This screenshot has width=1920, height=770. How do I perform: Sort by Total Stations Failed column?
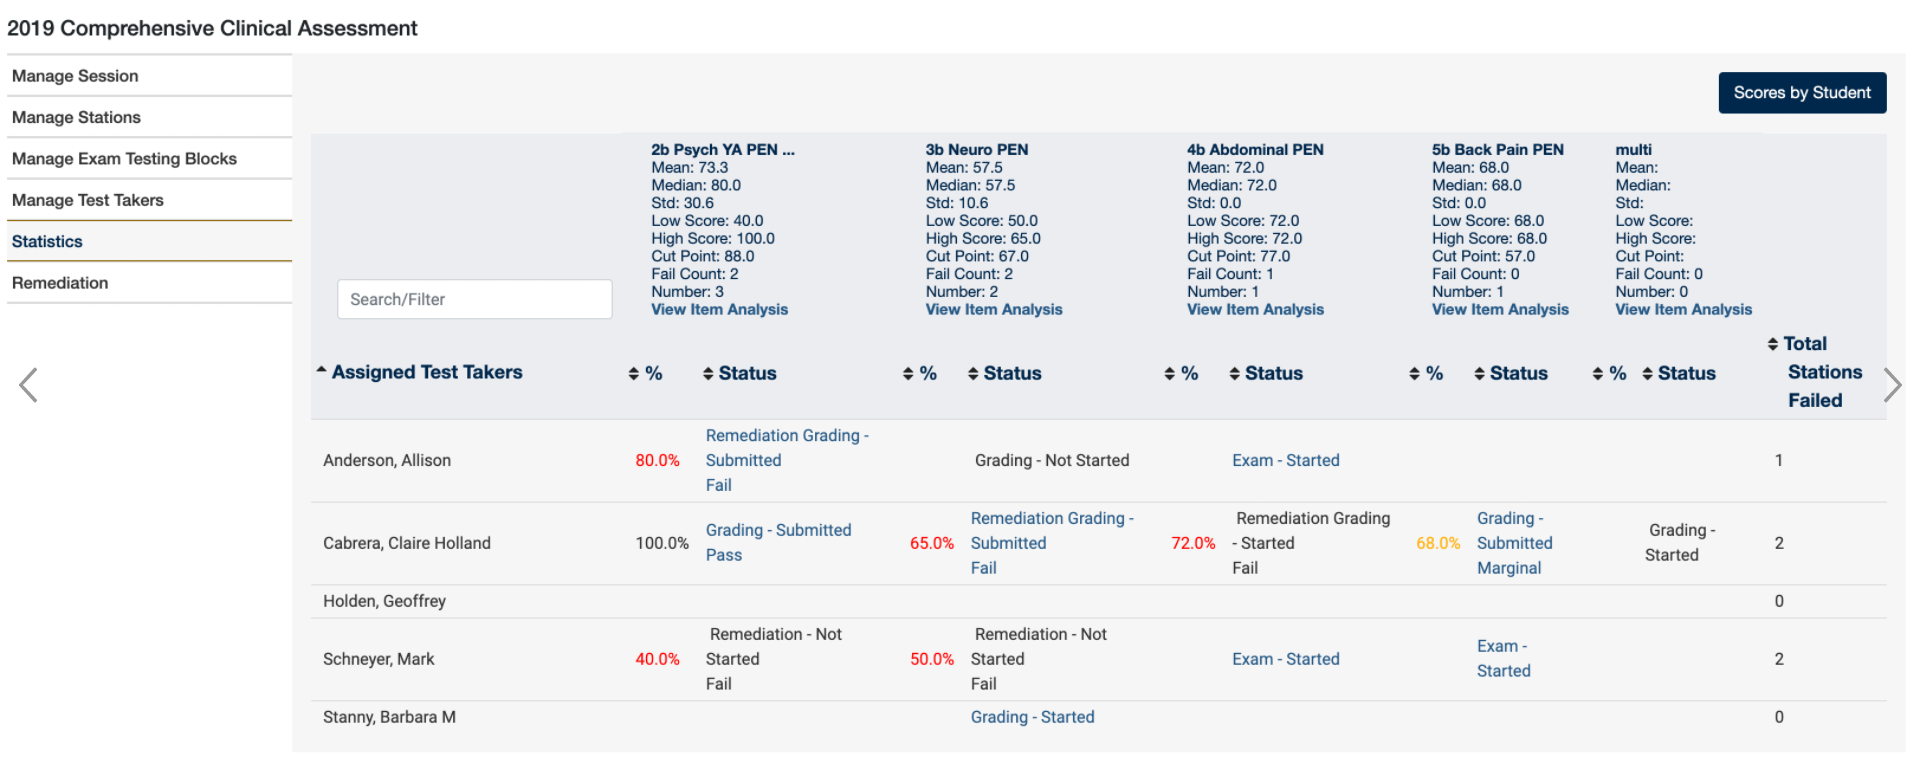1815,372
